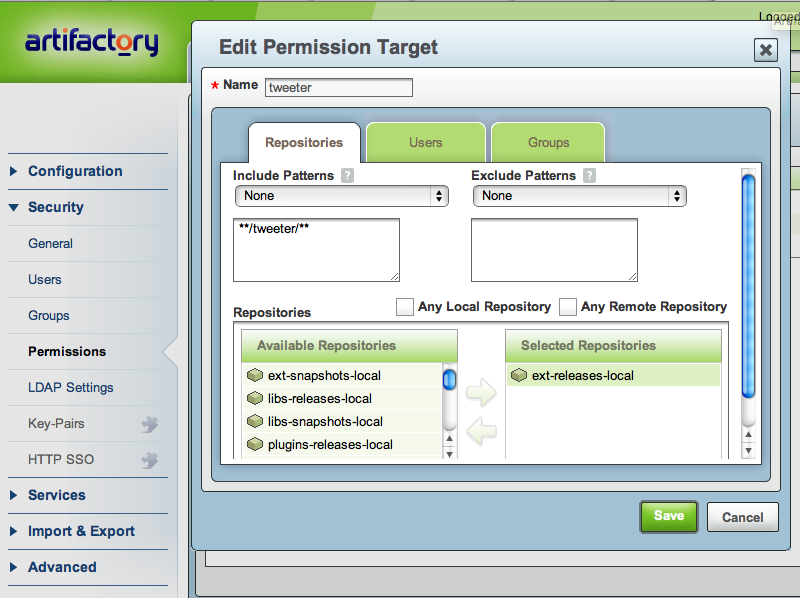
Task: Click the Available Repositories header
Action: point(349,345)
